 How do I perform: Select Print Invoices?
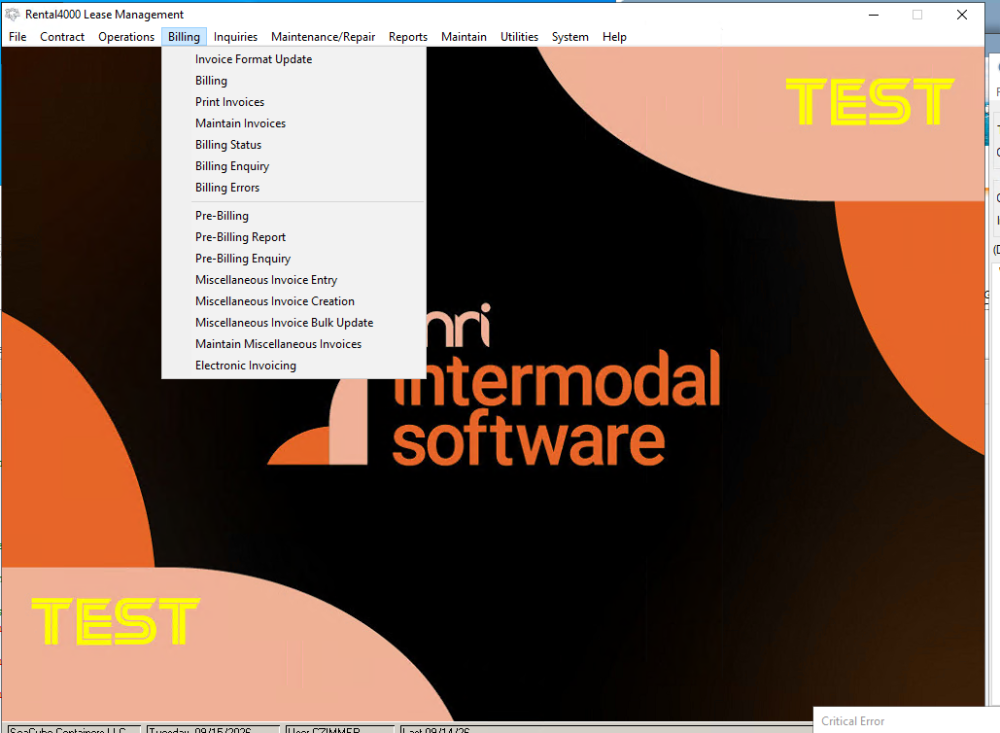point(294,102)
